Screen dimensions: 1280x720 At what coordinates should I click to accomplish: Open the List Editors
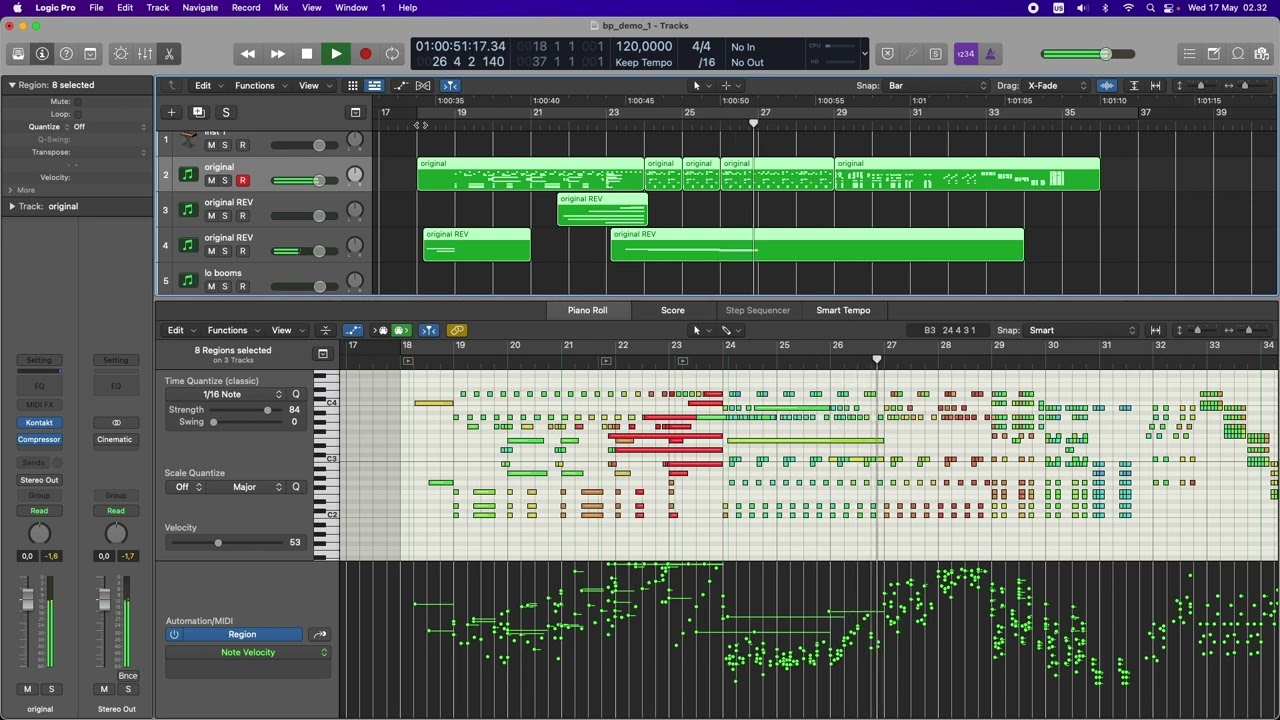tap(1189, 54)
